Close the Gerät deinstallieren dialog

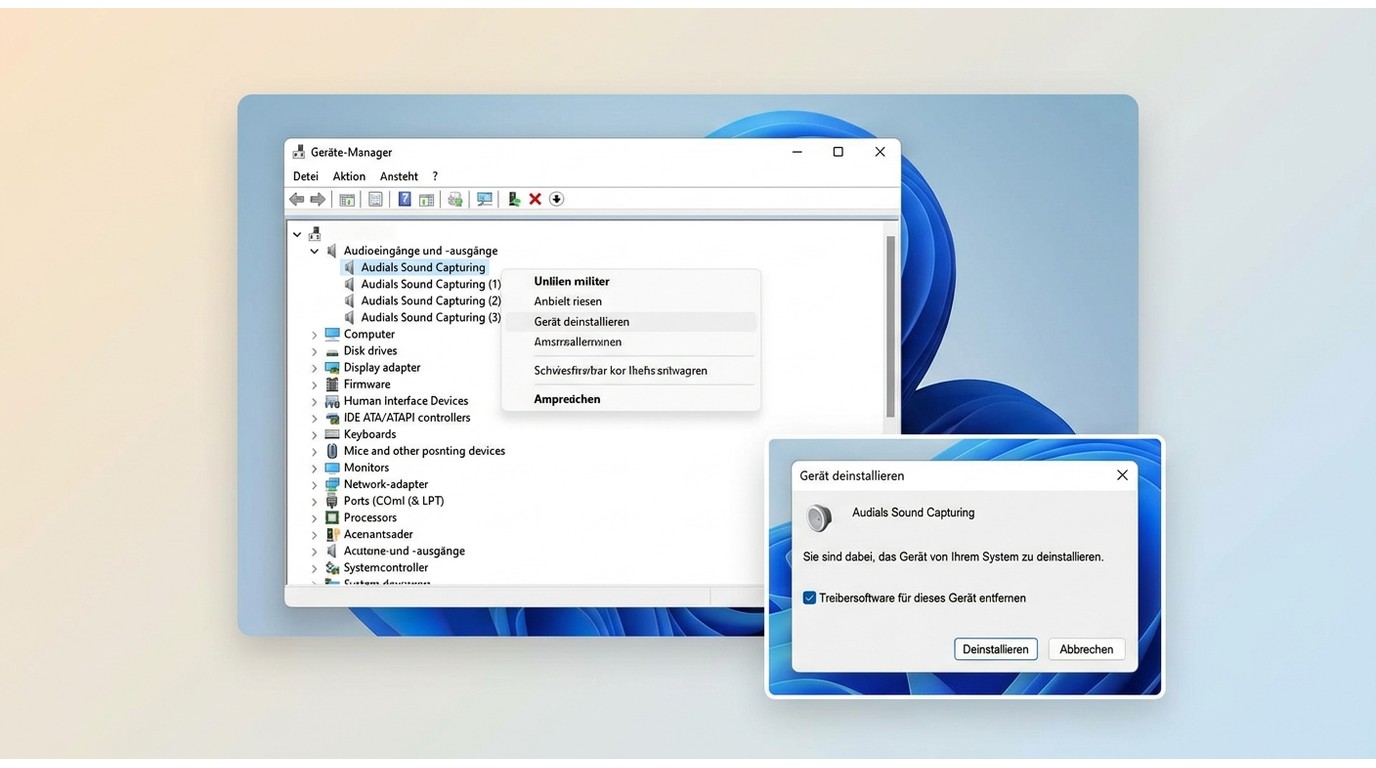pos(1122,475)
